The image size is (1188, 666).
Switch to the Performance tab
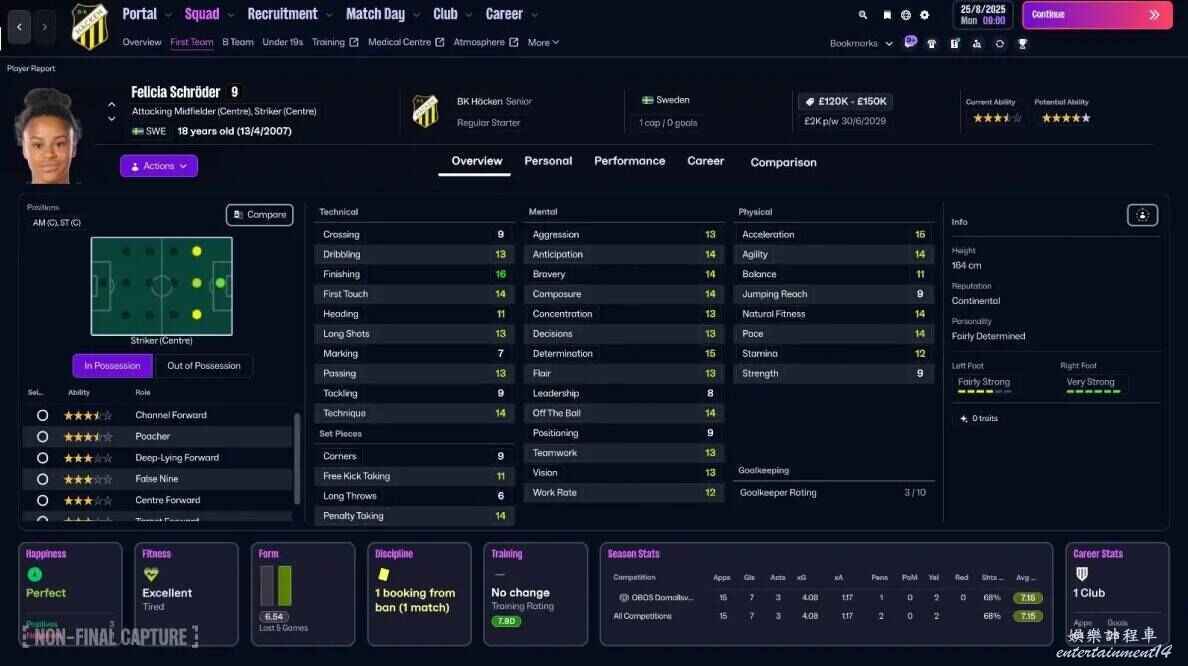click(x=629, y=161)
